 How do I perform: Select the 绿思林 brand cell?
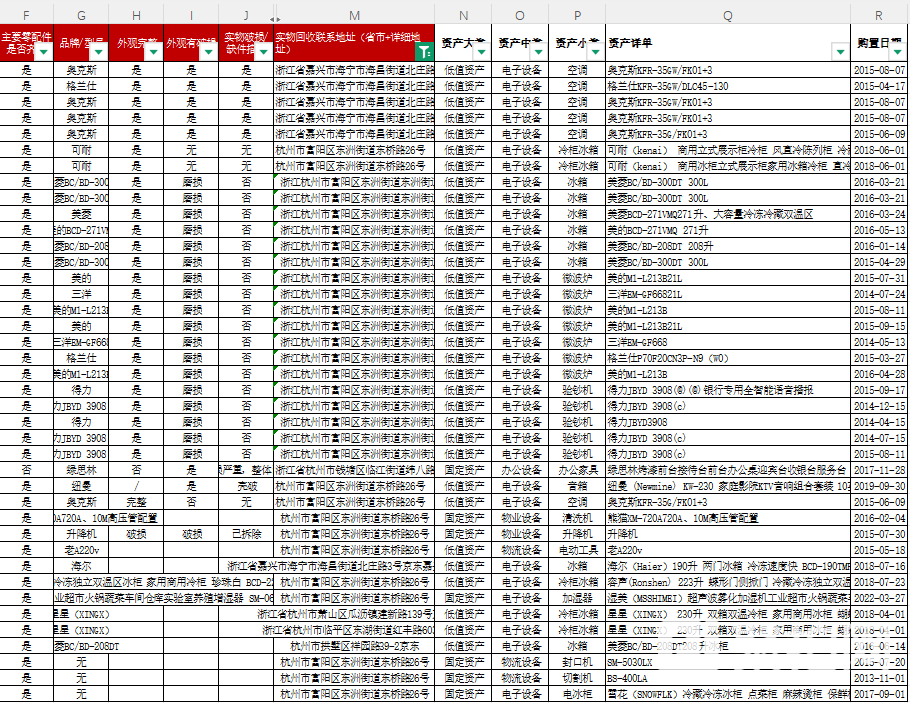(81, 470)
